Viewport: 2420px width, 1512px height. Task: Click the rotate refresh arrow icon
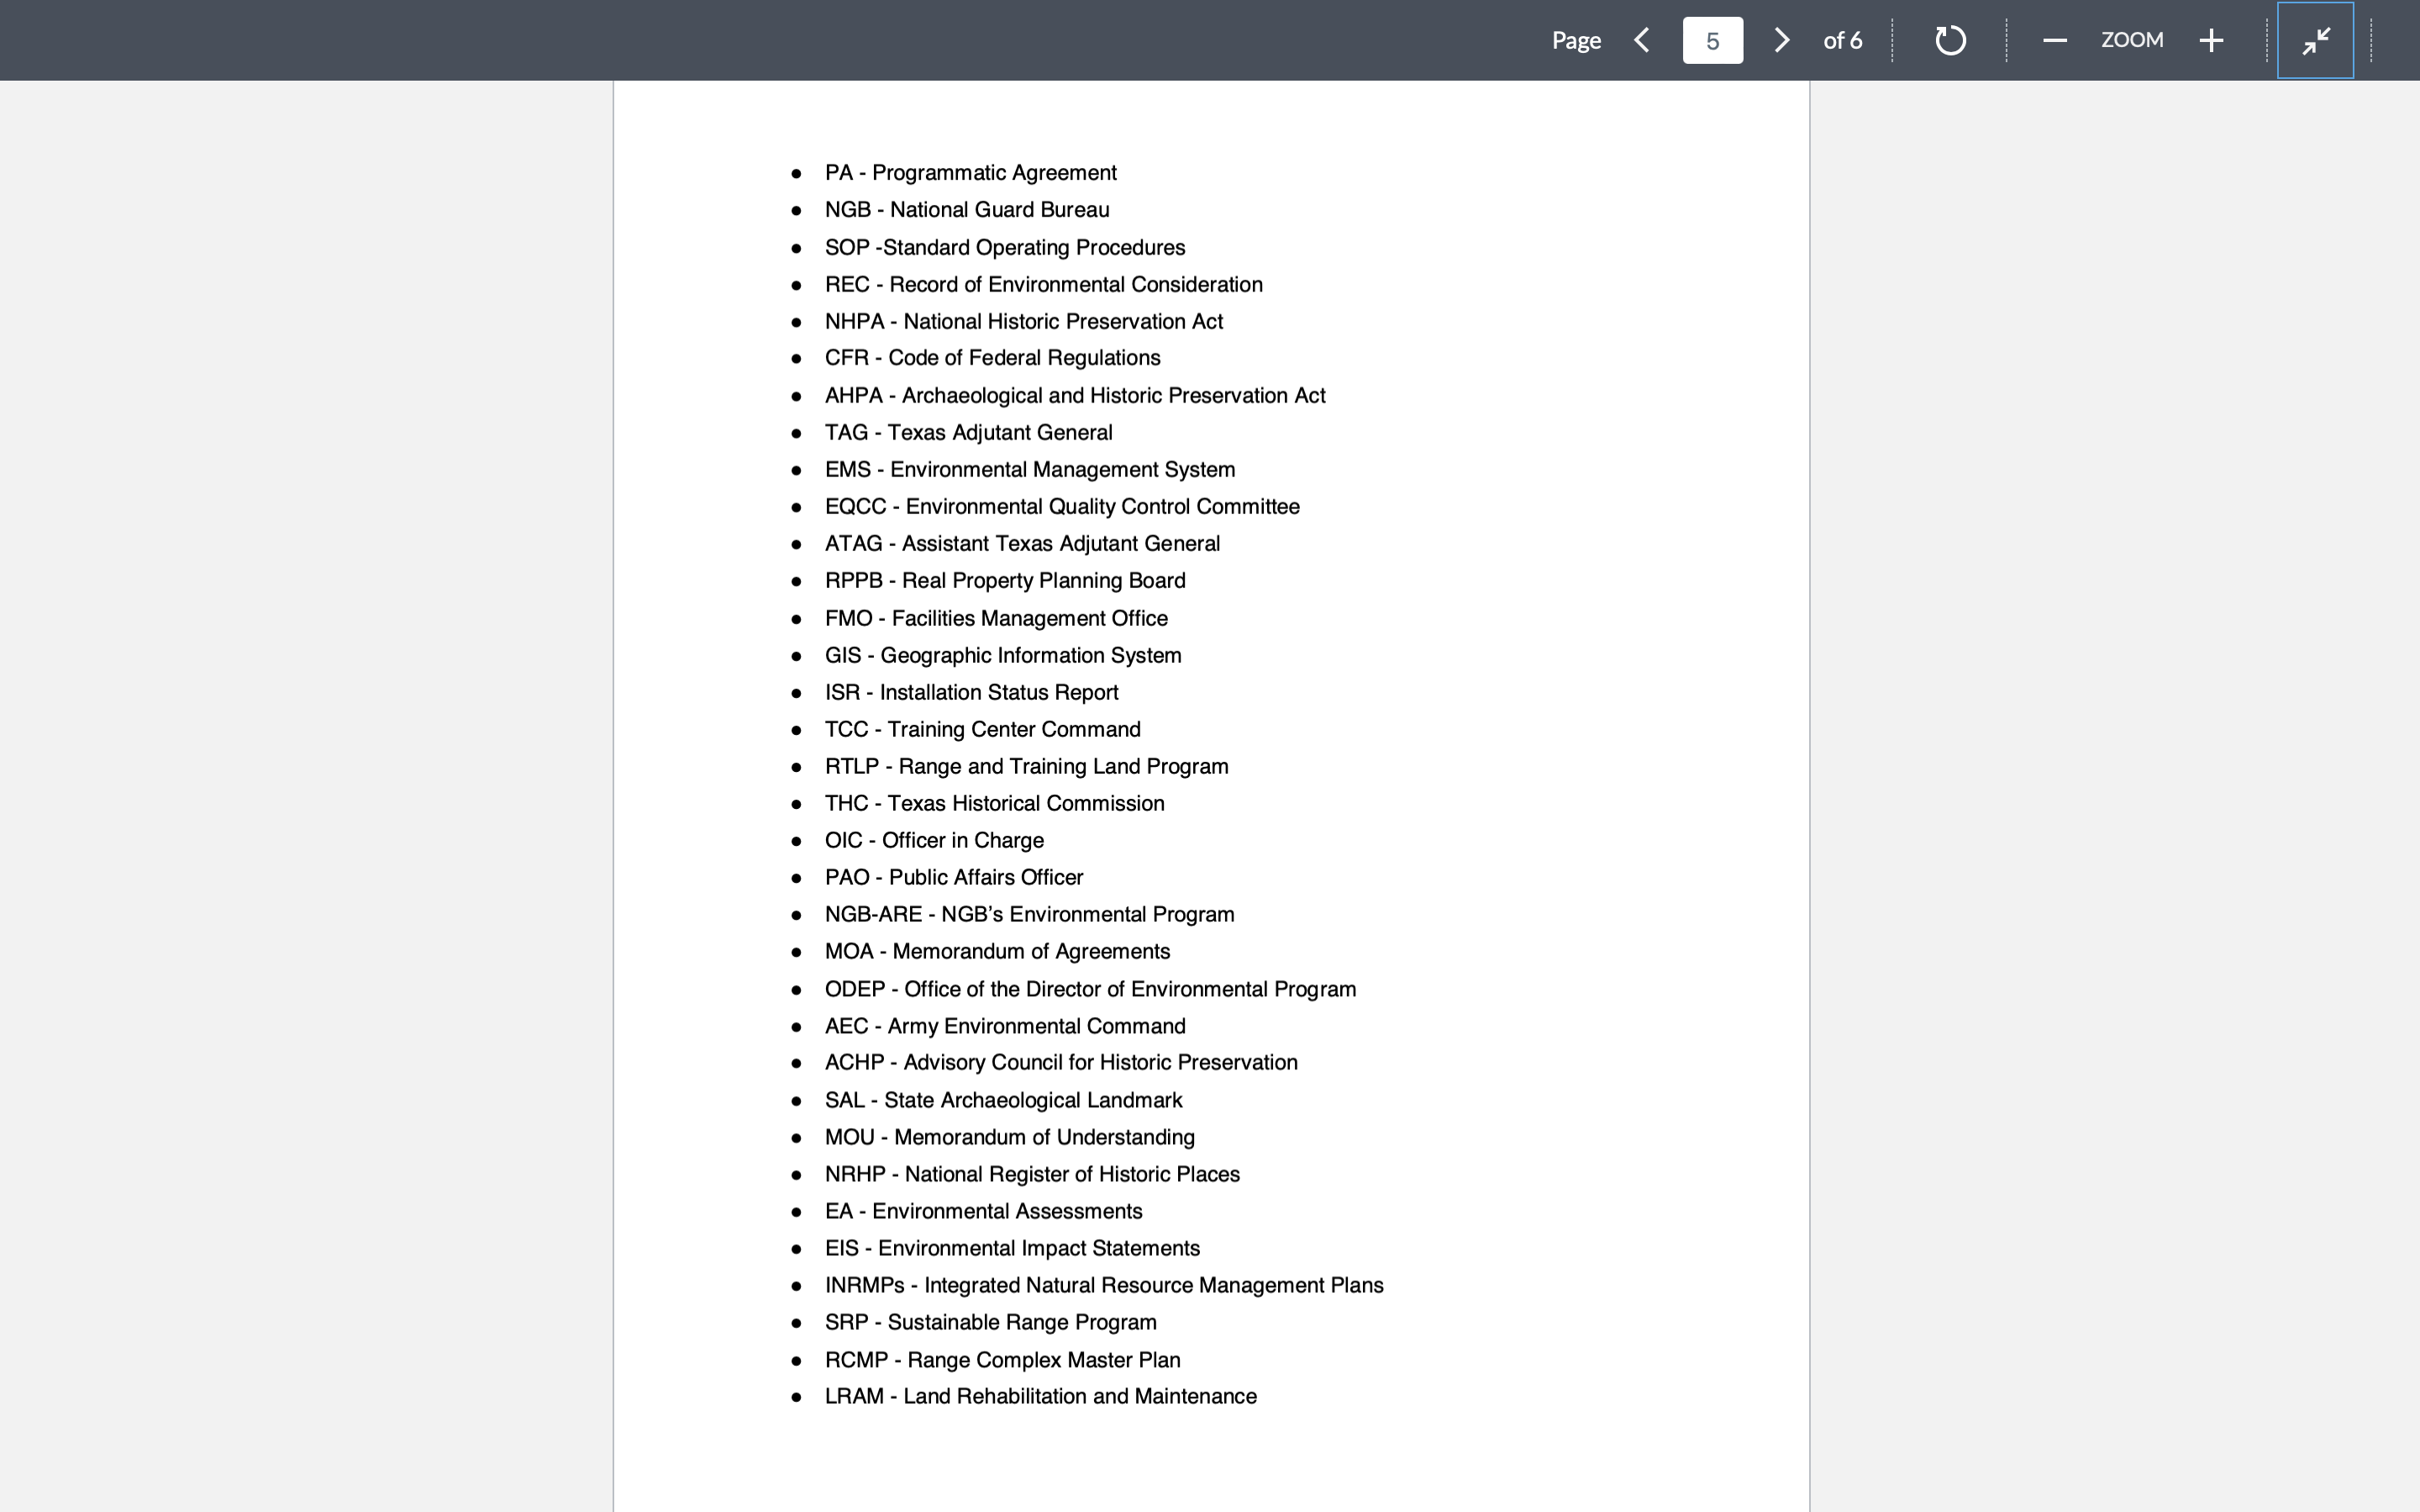(1949, 40)
